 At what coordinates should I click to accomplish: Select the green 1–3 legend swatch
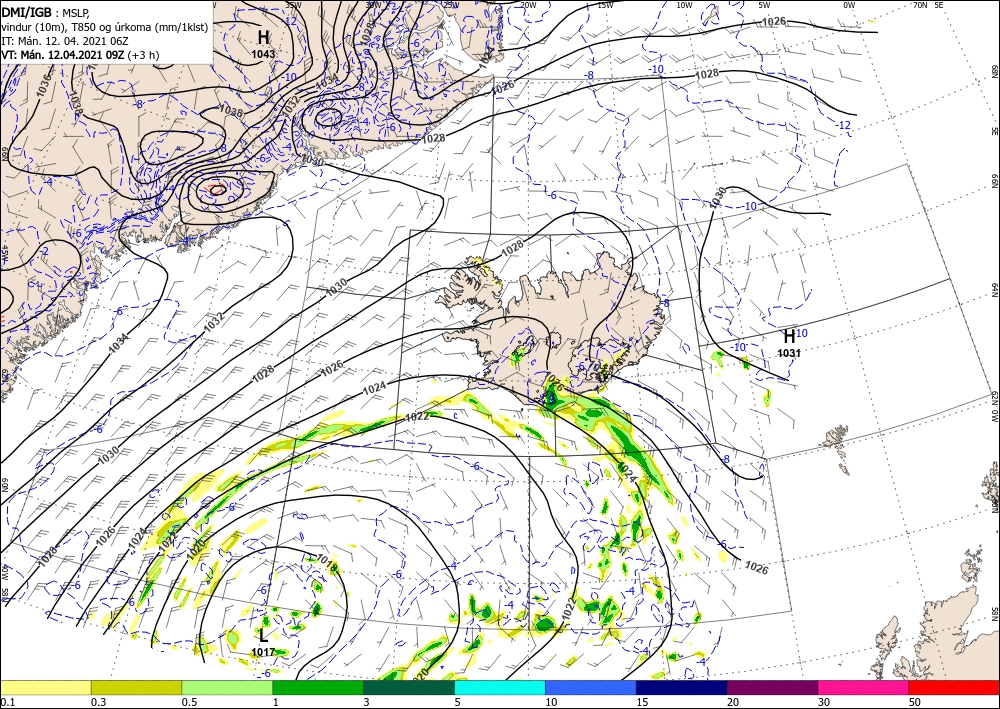click(318, 687)
